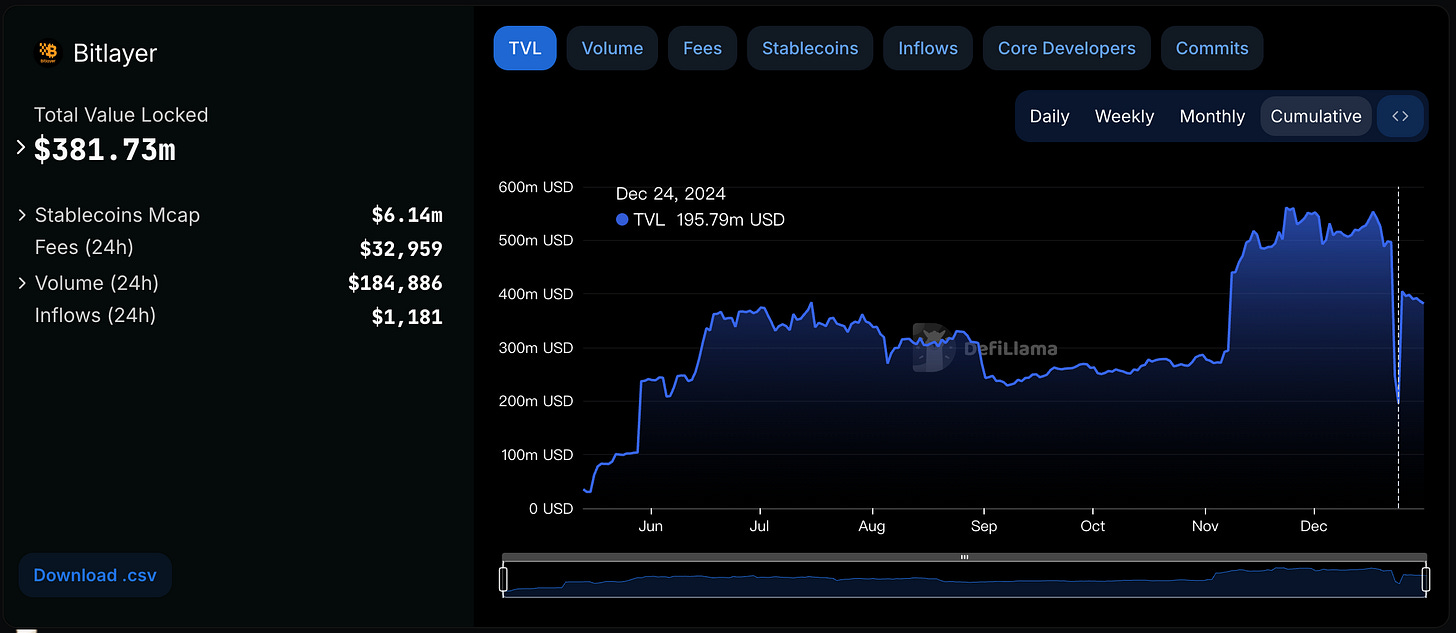Click the Oct x-axis label
This screenshot has width=1456, height=633.
coord(1093,526)
